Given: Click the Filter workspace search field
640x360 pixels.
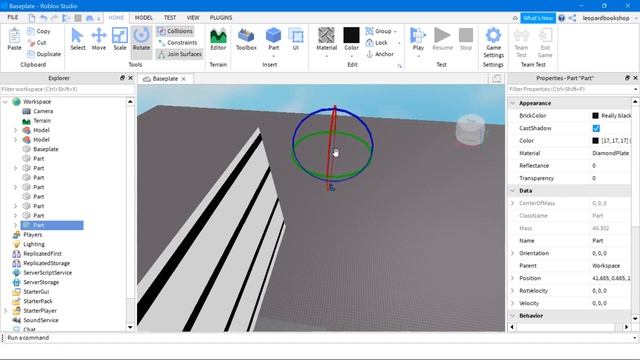Looking at the screenshot, I should coord(67,89).
